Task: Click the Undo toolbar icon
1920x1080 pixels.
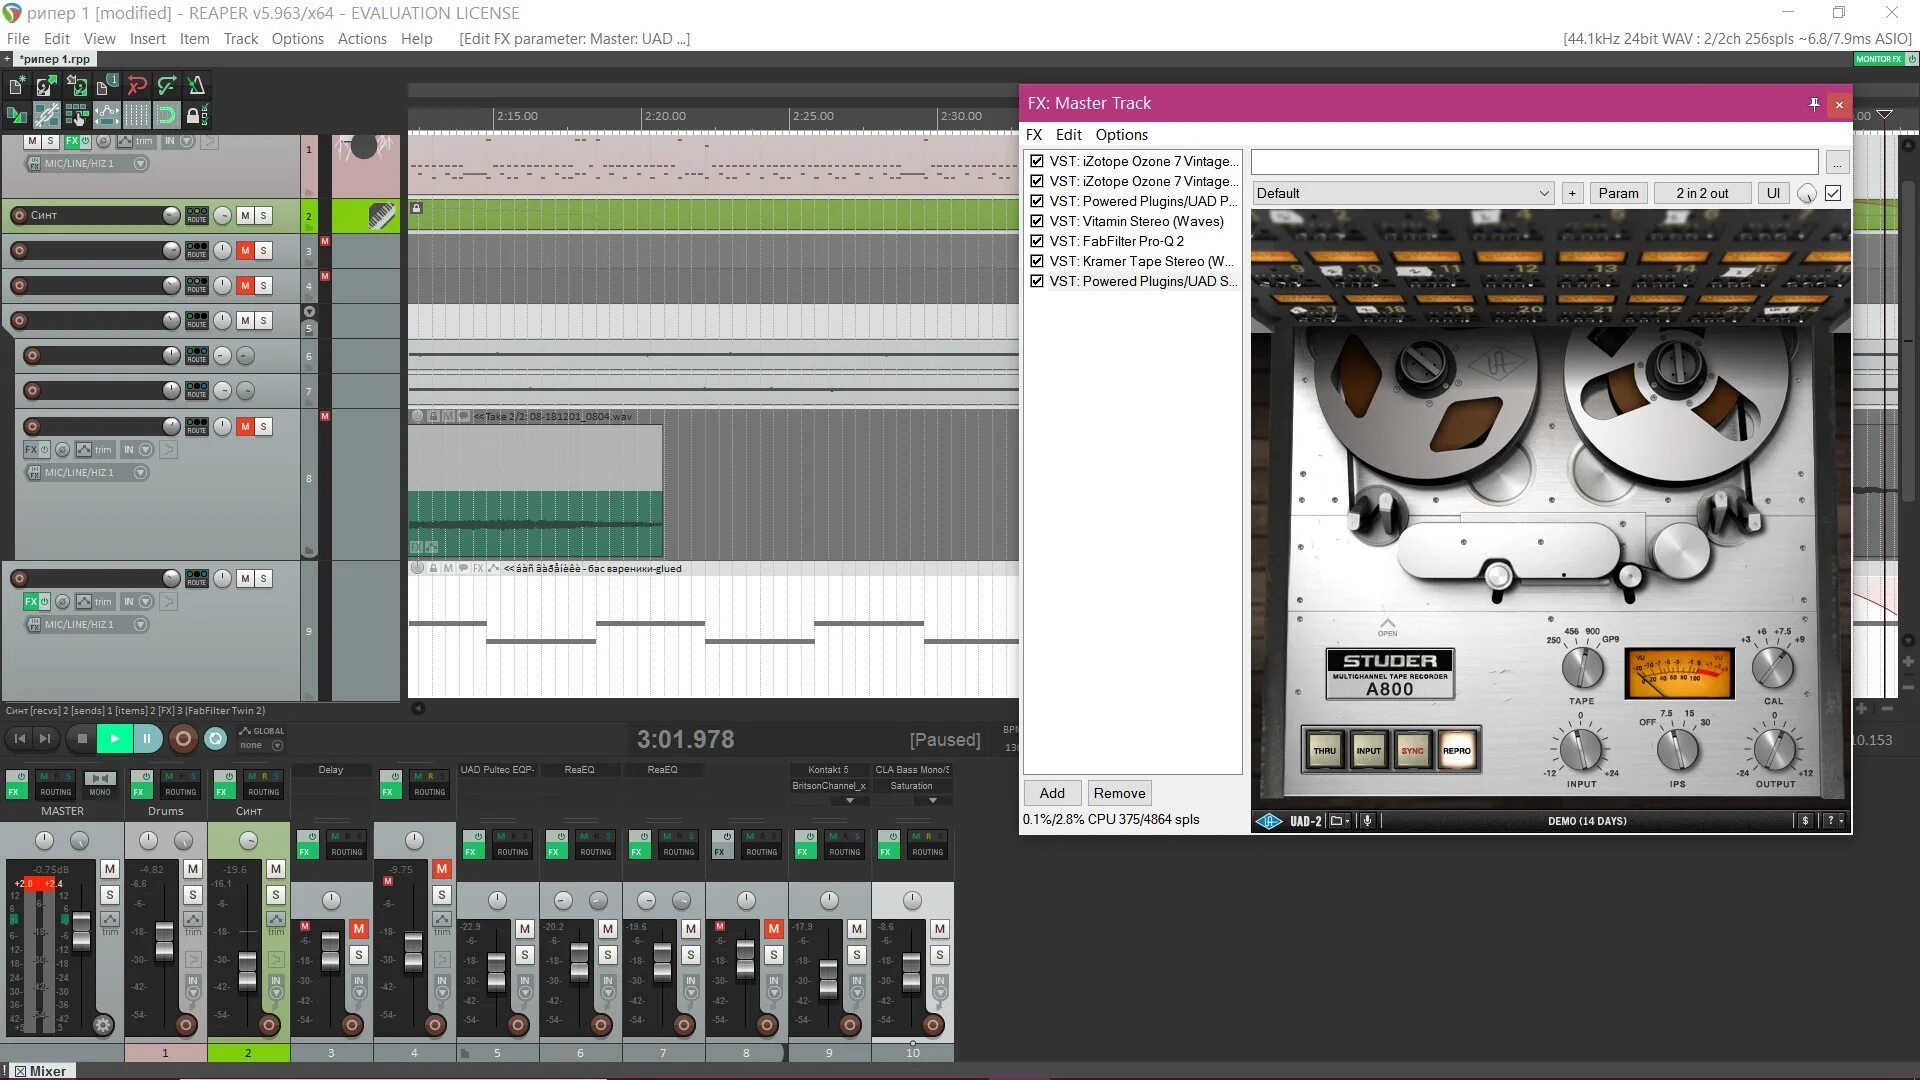Action: tap(137, 85)
